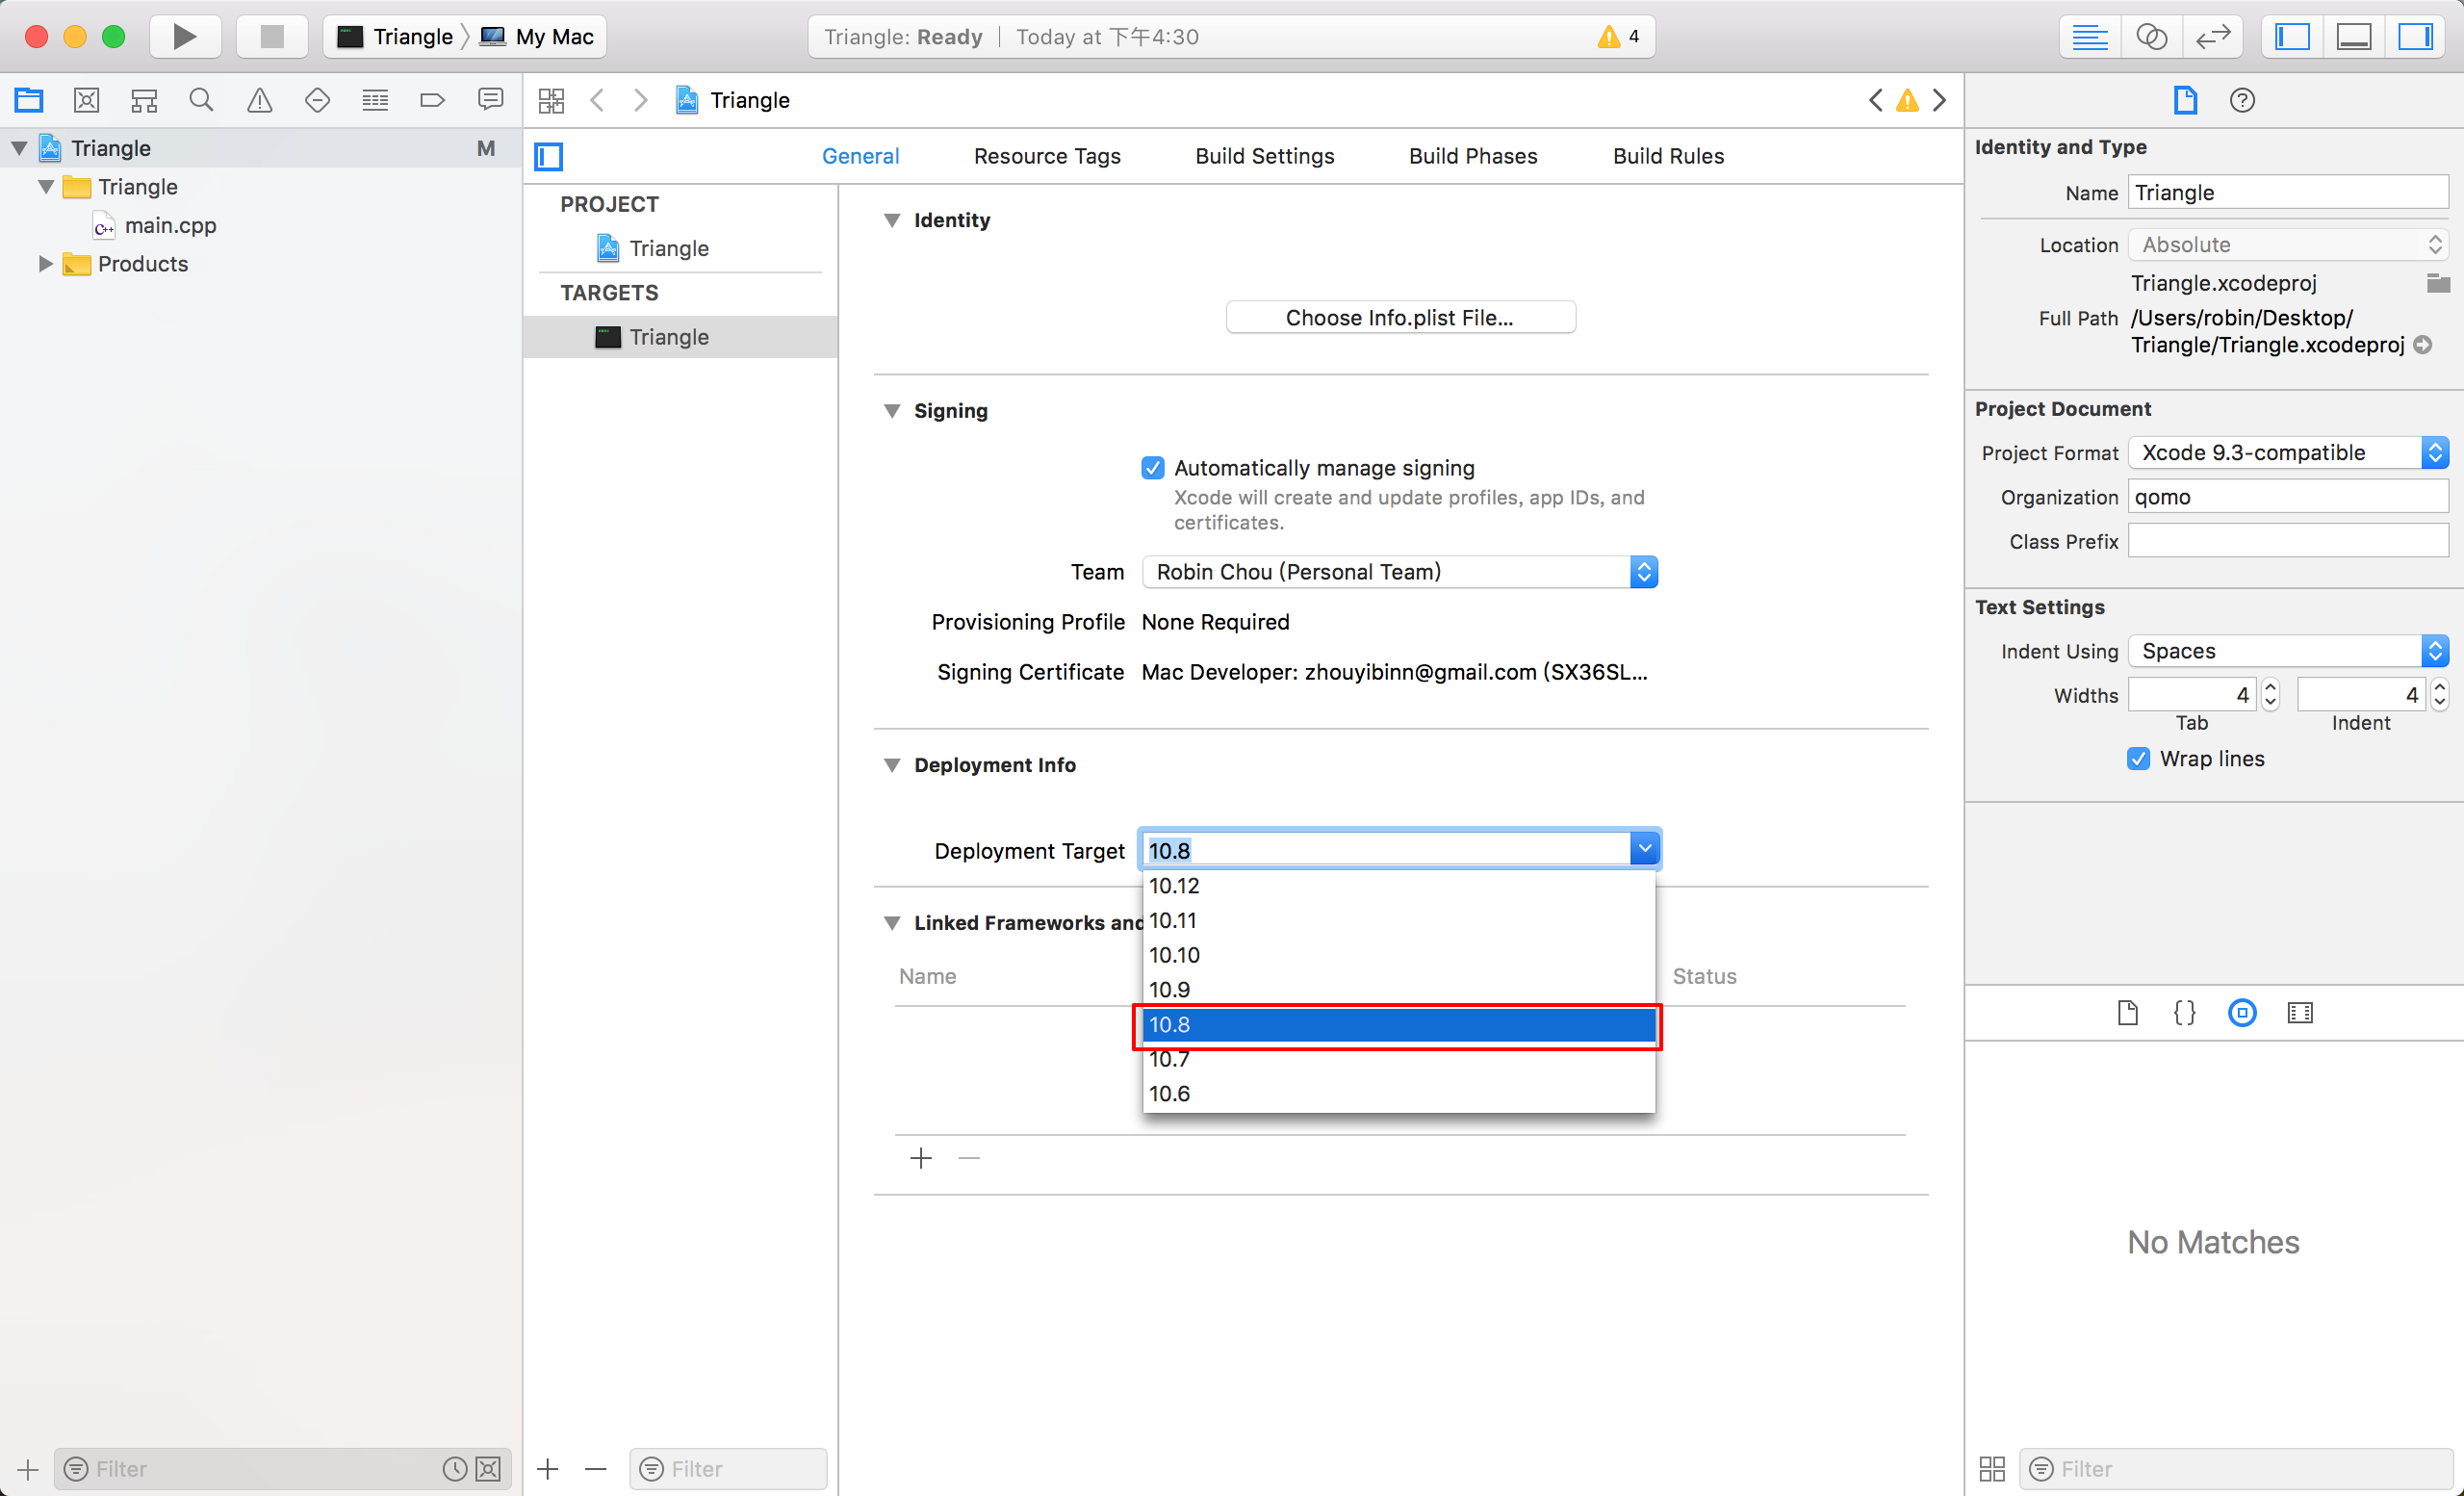Collapse the Linked Frameworks section
Viewport: 2464px width, 1496px height.
click(892, 923)
